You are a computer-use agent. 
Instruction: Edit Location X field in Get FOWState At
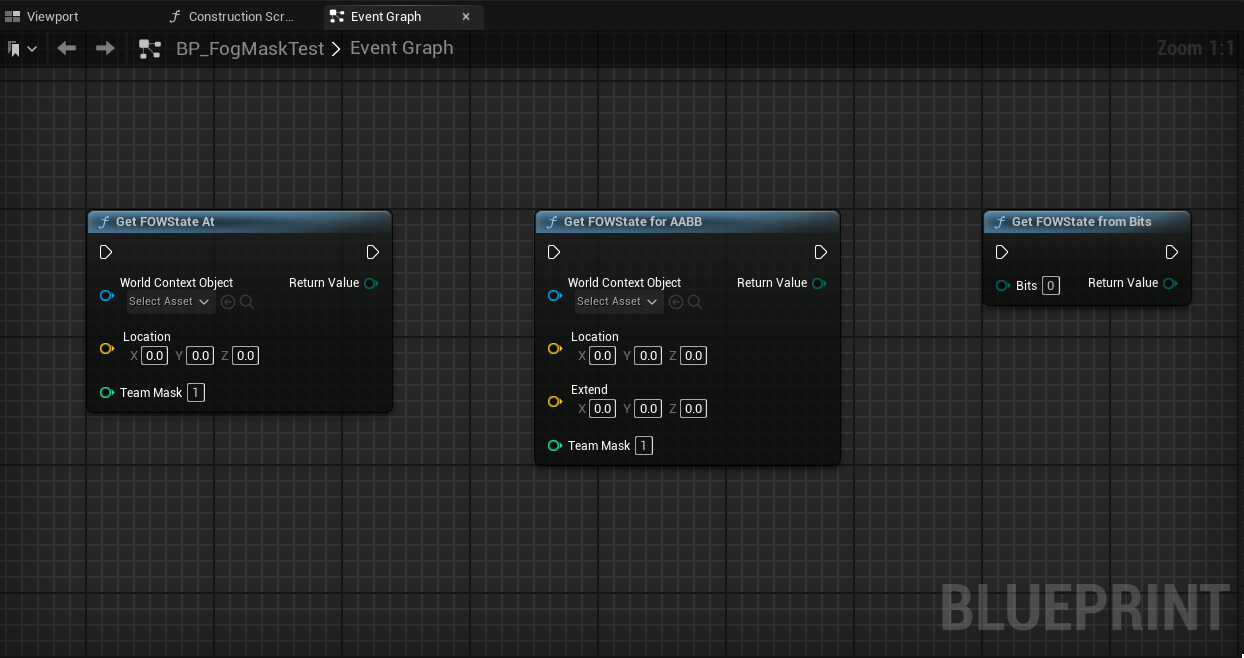pyautogui.click(x=154, y=355)
